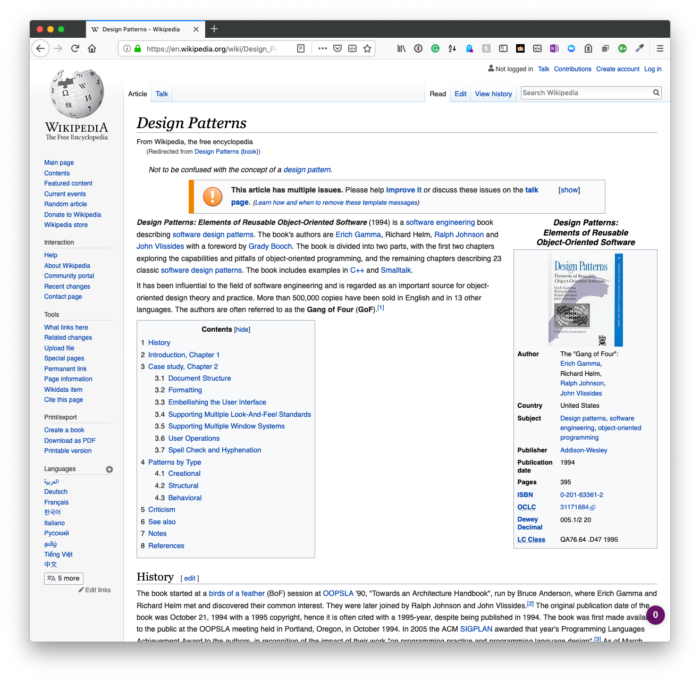Screen dimensions: 700x681
Task: Click the forward navigation arrow
Action: pyautogui.click(x=58, y=49)
